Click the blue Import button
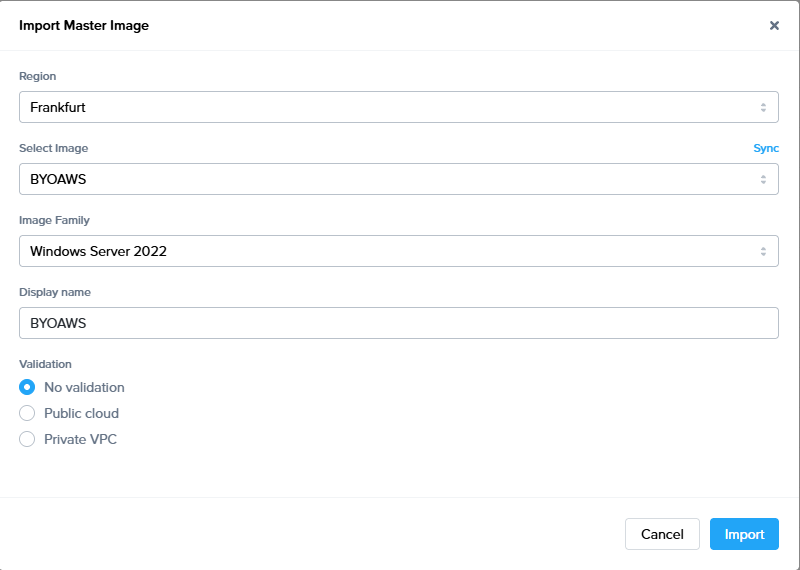800x570 pixels. [744, 534]
